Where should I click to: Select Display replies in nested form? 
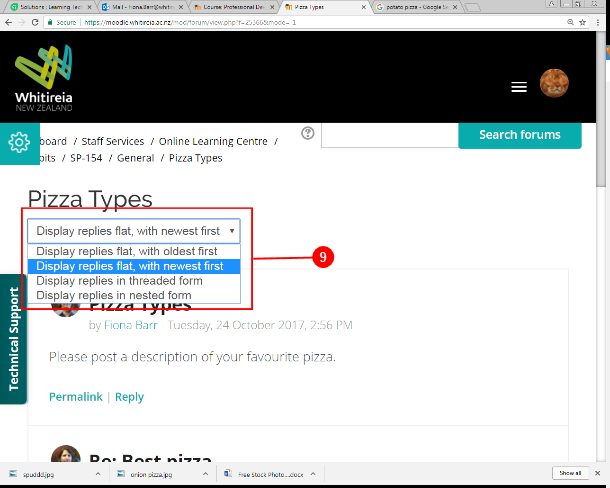click(x=134, y=295)
